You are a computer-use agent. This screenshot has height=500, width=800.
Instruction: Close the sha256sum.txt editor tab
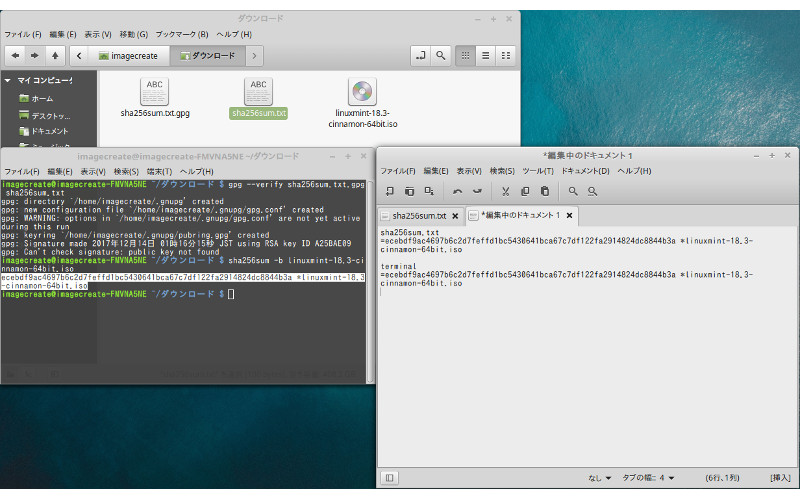pyautogui.click(x=455, y=216)
